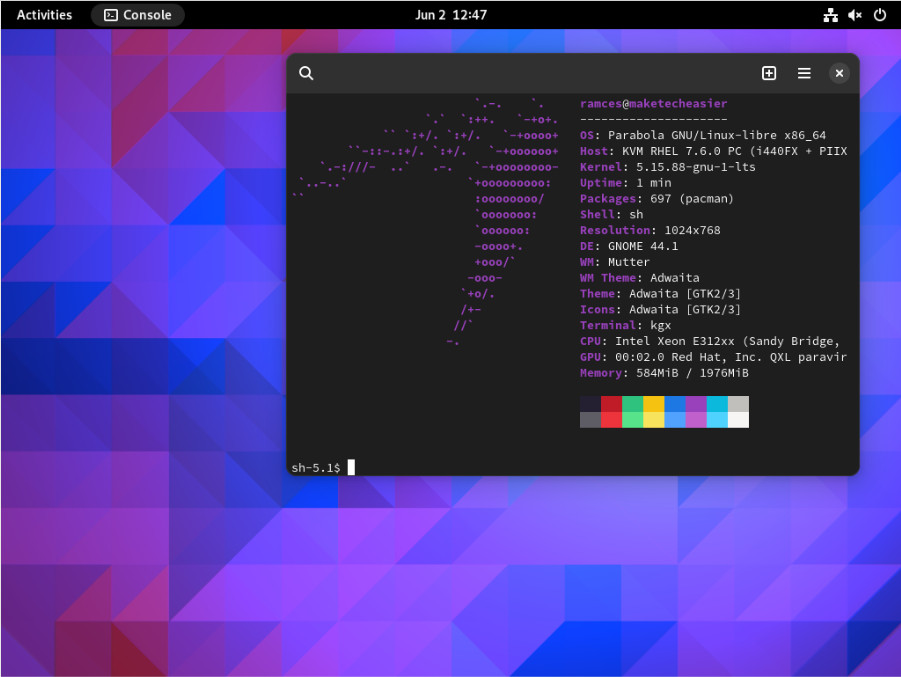Open the window options from the hamburger button
Image resolution: width=901 pixels, height=677 pixels.
804,73
